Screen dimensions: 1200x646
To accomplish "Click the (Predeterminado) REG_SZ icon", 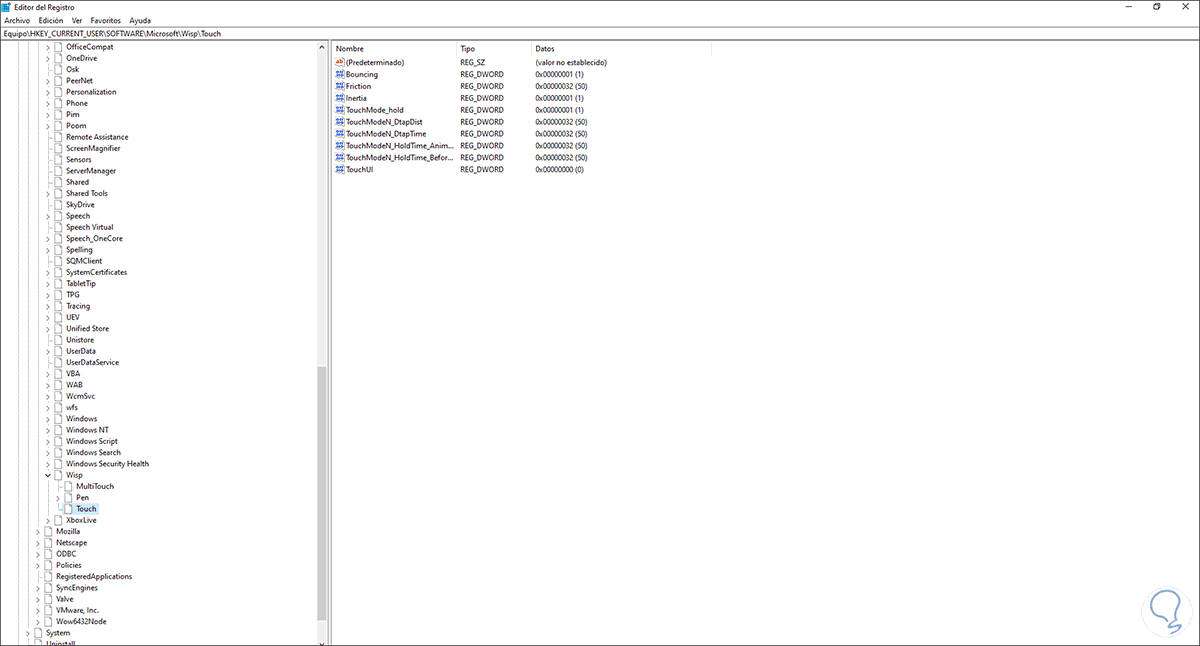I will coord(340,62).
